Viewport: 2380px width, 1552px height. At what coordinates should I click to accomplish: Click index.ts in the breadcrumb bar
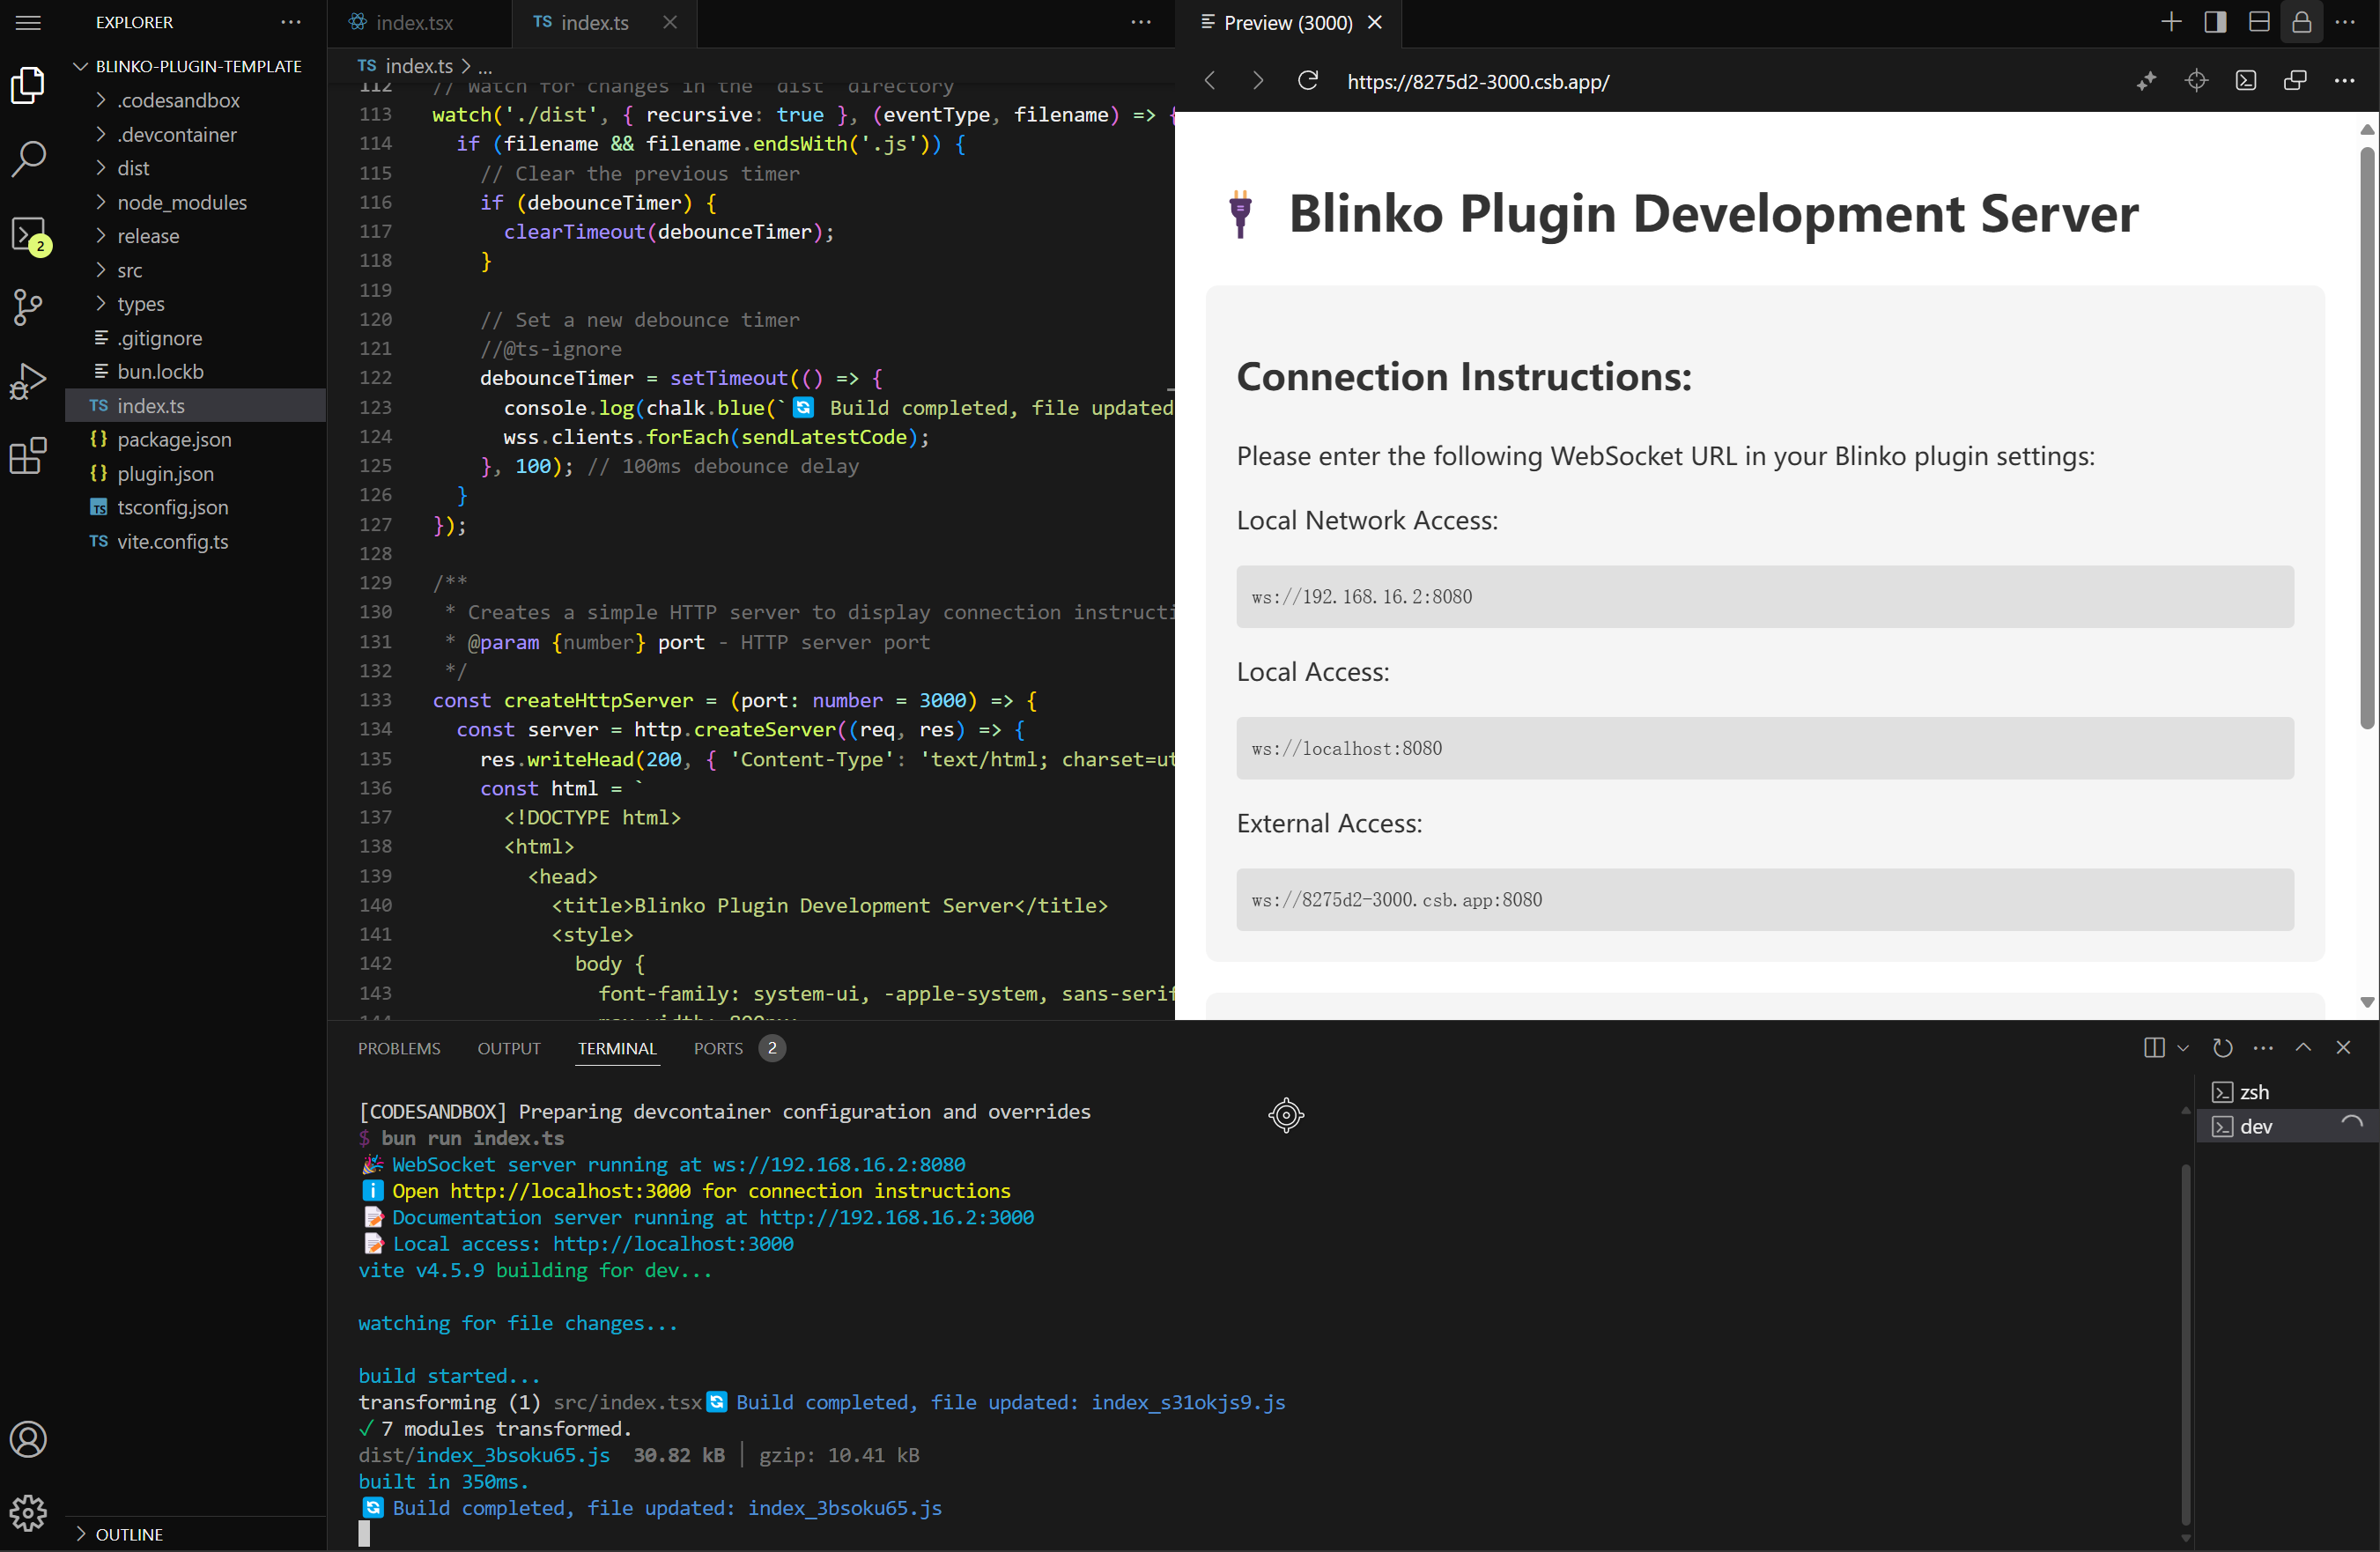[419, 66]
